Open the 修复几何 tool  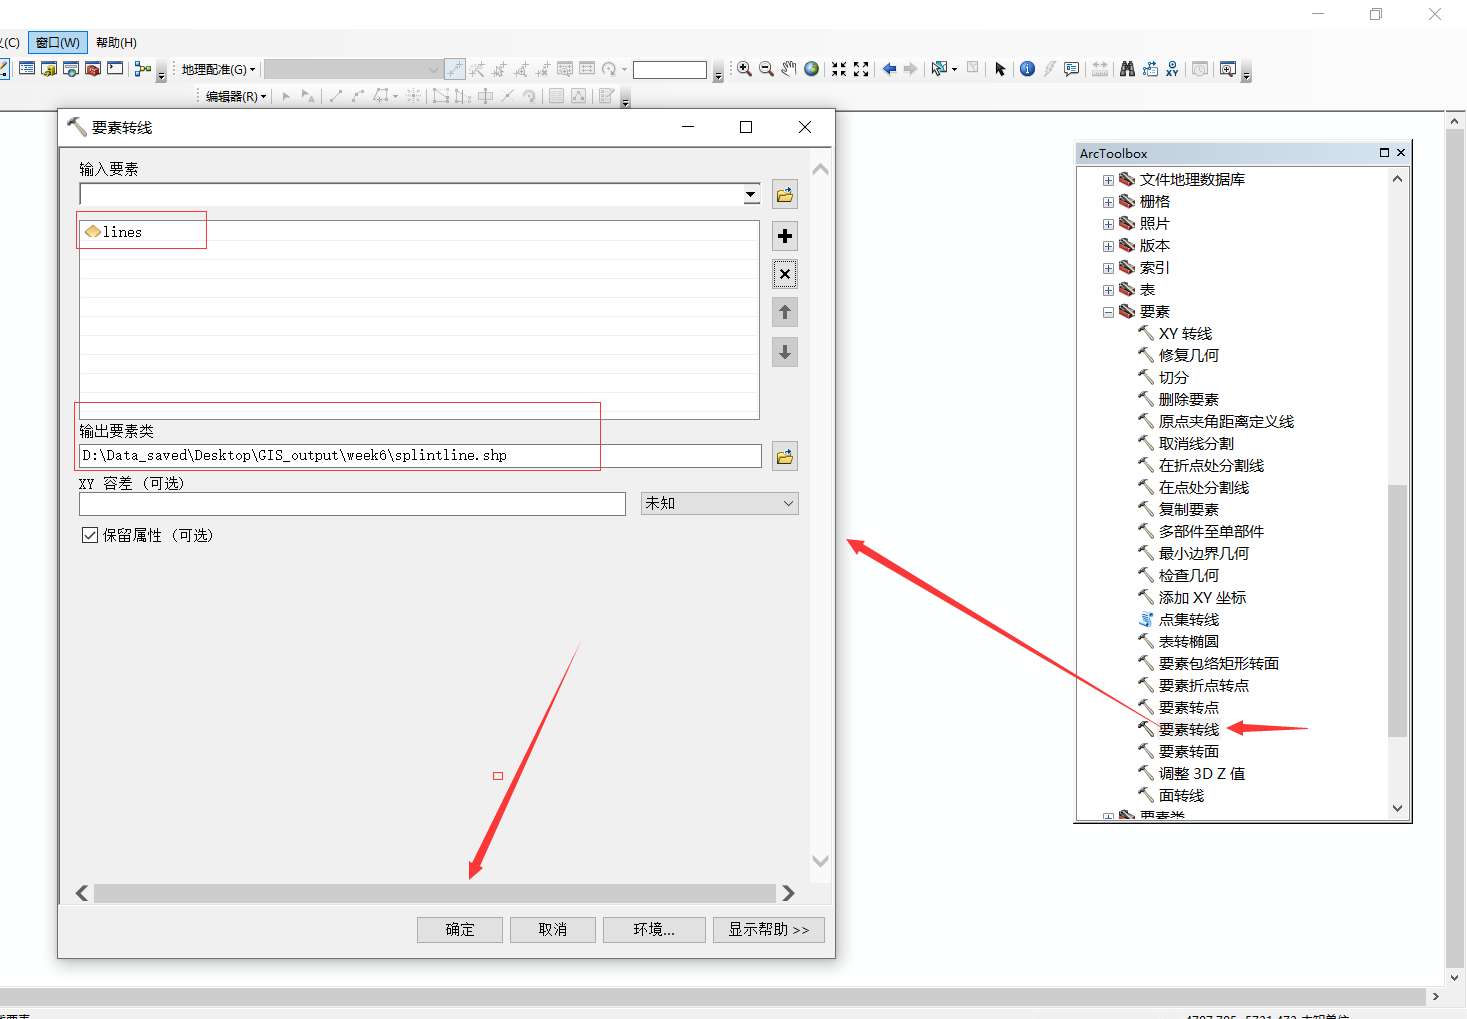tap(1188, 355)
